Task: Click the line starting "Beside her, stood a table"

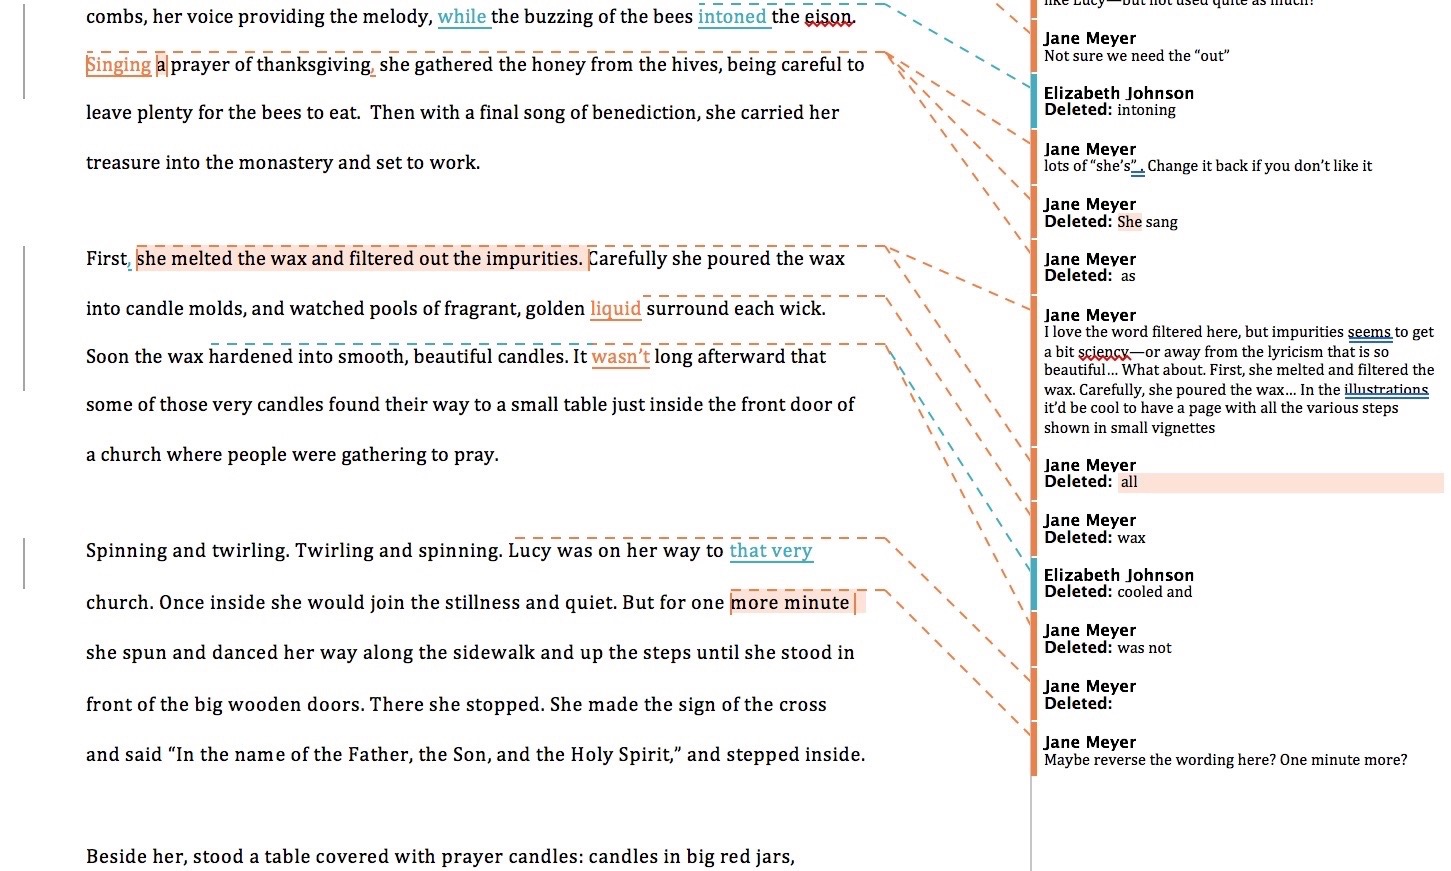Action: (x=440, y=856)
